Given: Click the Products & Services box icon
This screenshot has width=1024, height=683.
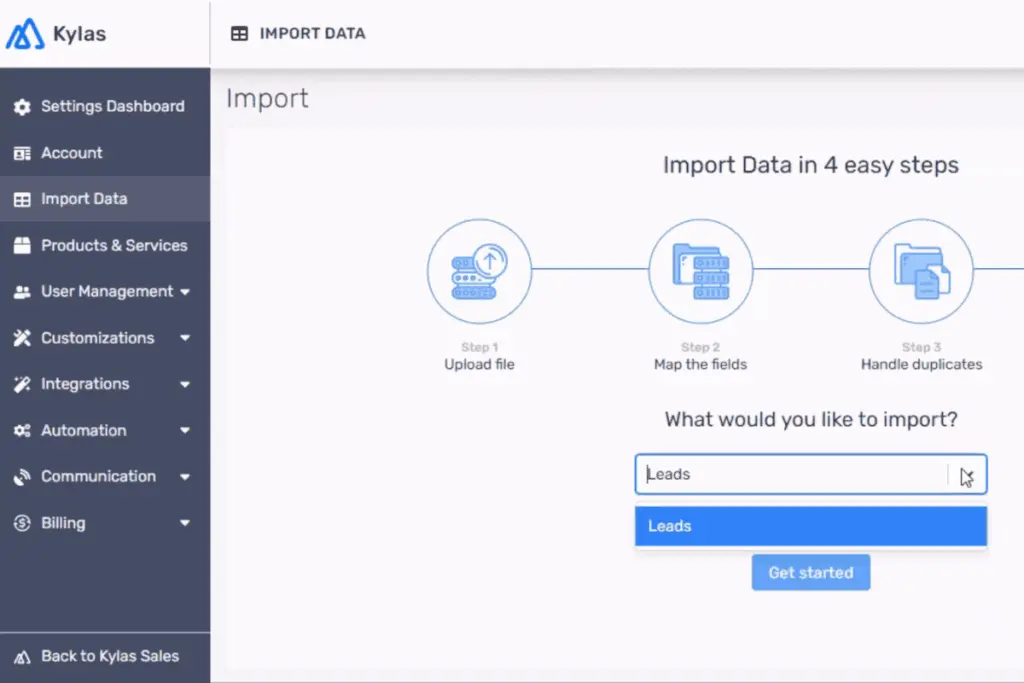Looking at the screenshot, I should coord(22,246).
